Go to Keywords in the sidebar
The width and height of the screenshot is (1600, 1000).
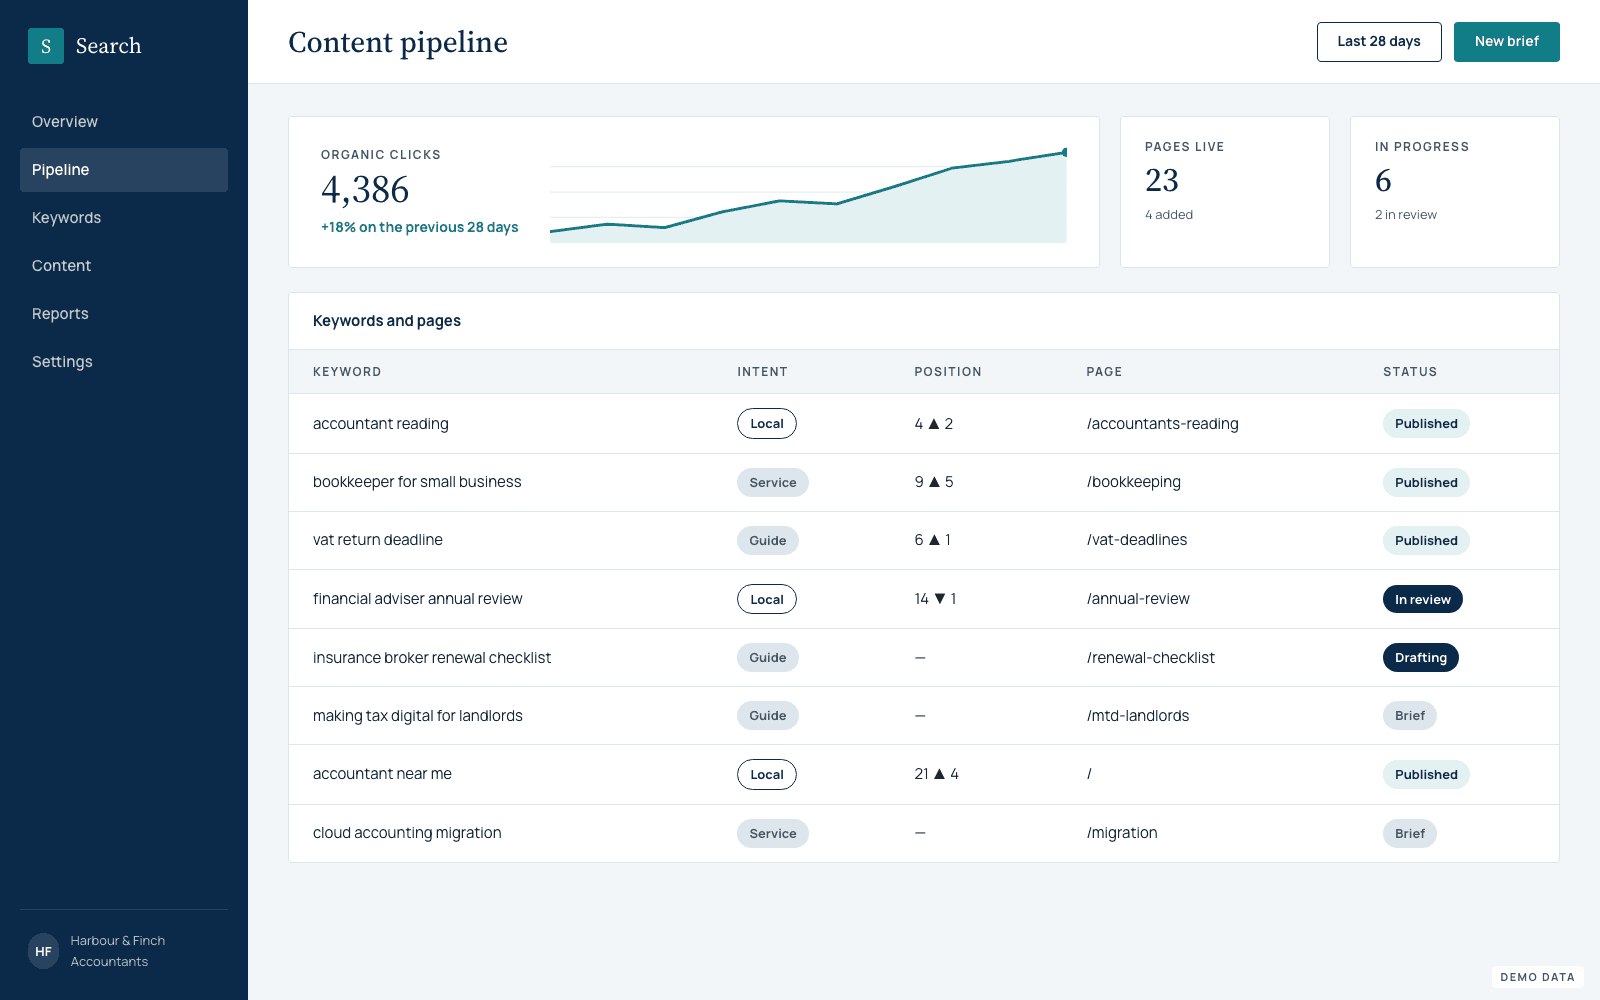coord(124,218)
